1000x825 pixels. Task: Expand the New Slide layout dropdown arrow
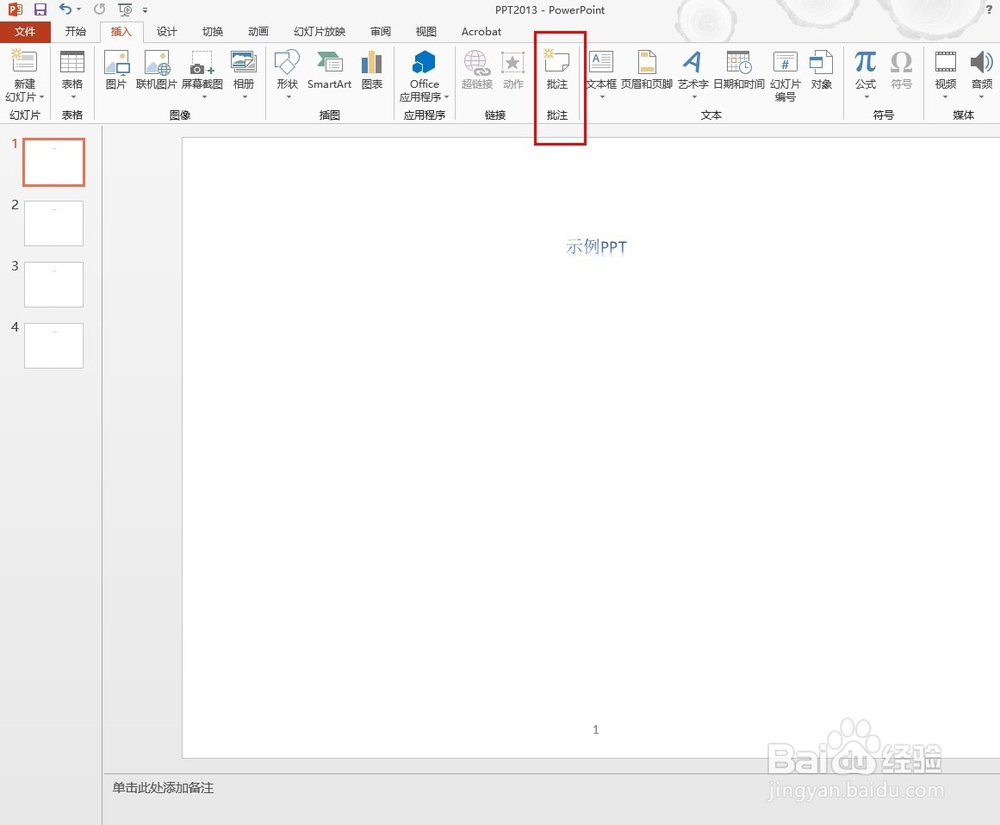[x=41, y=98]
